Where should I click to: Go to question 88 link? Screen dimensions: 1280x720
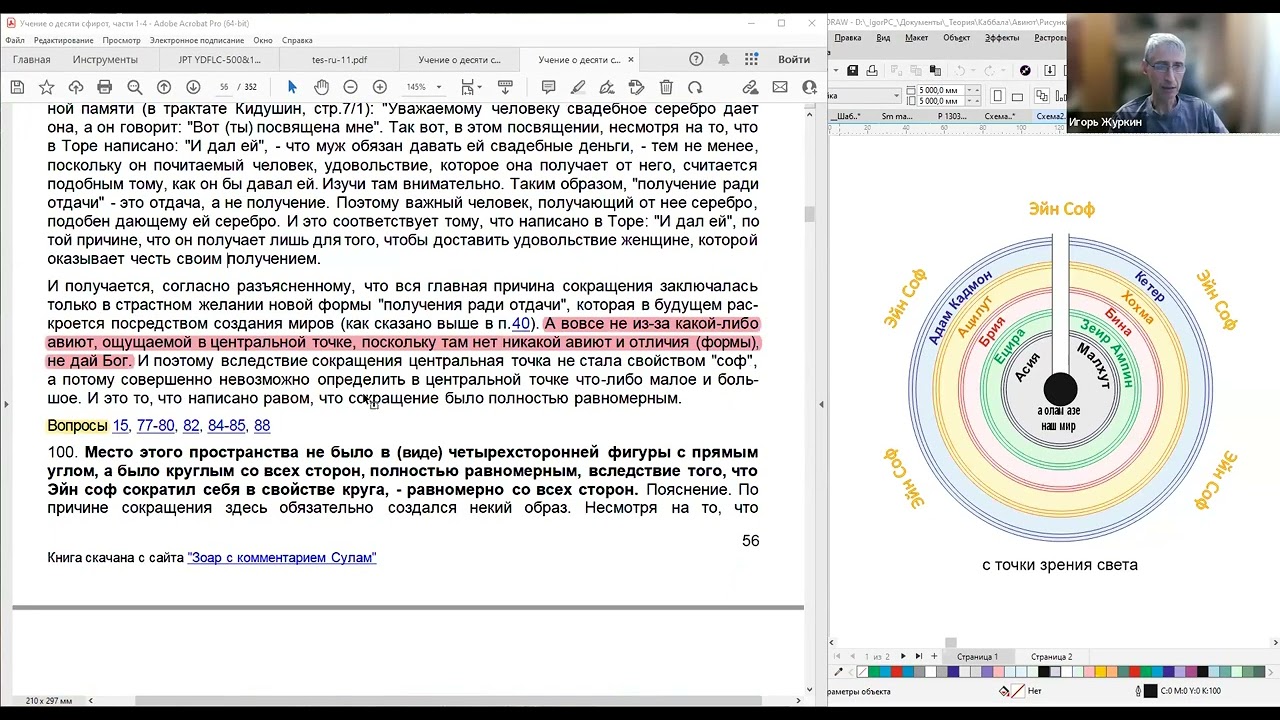(262, 426)
